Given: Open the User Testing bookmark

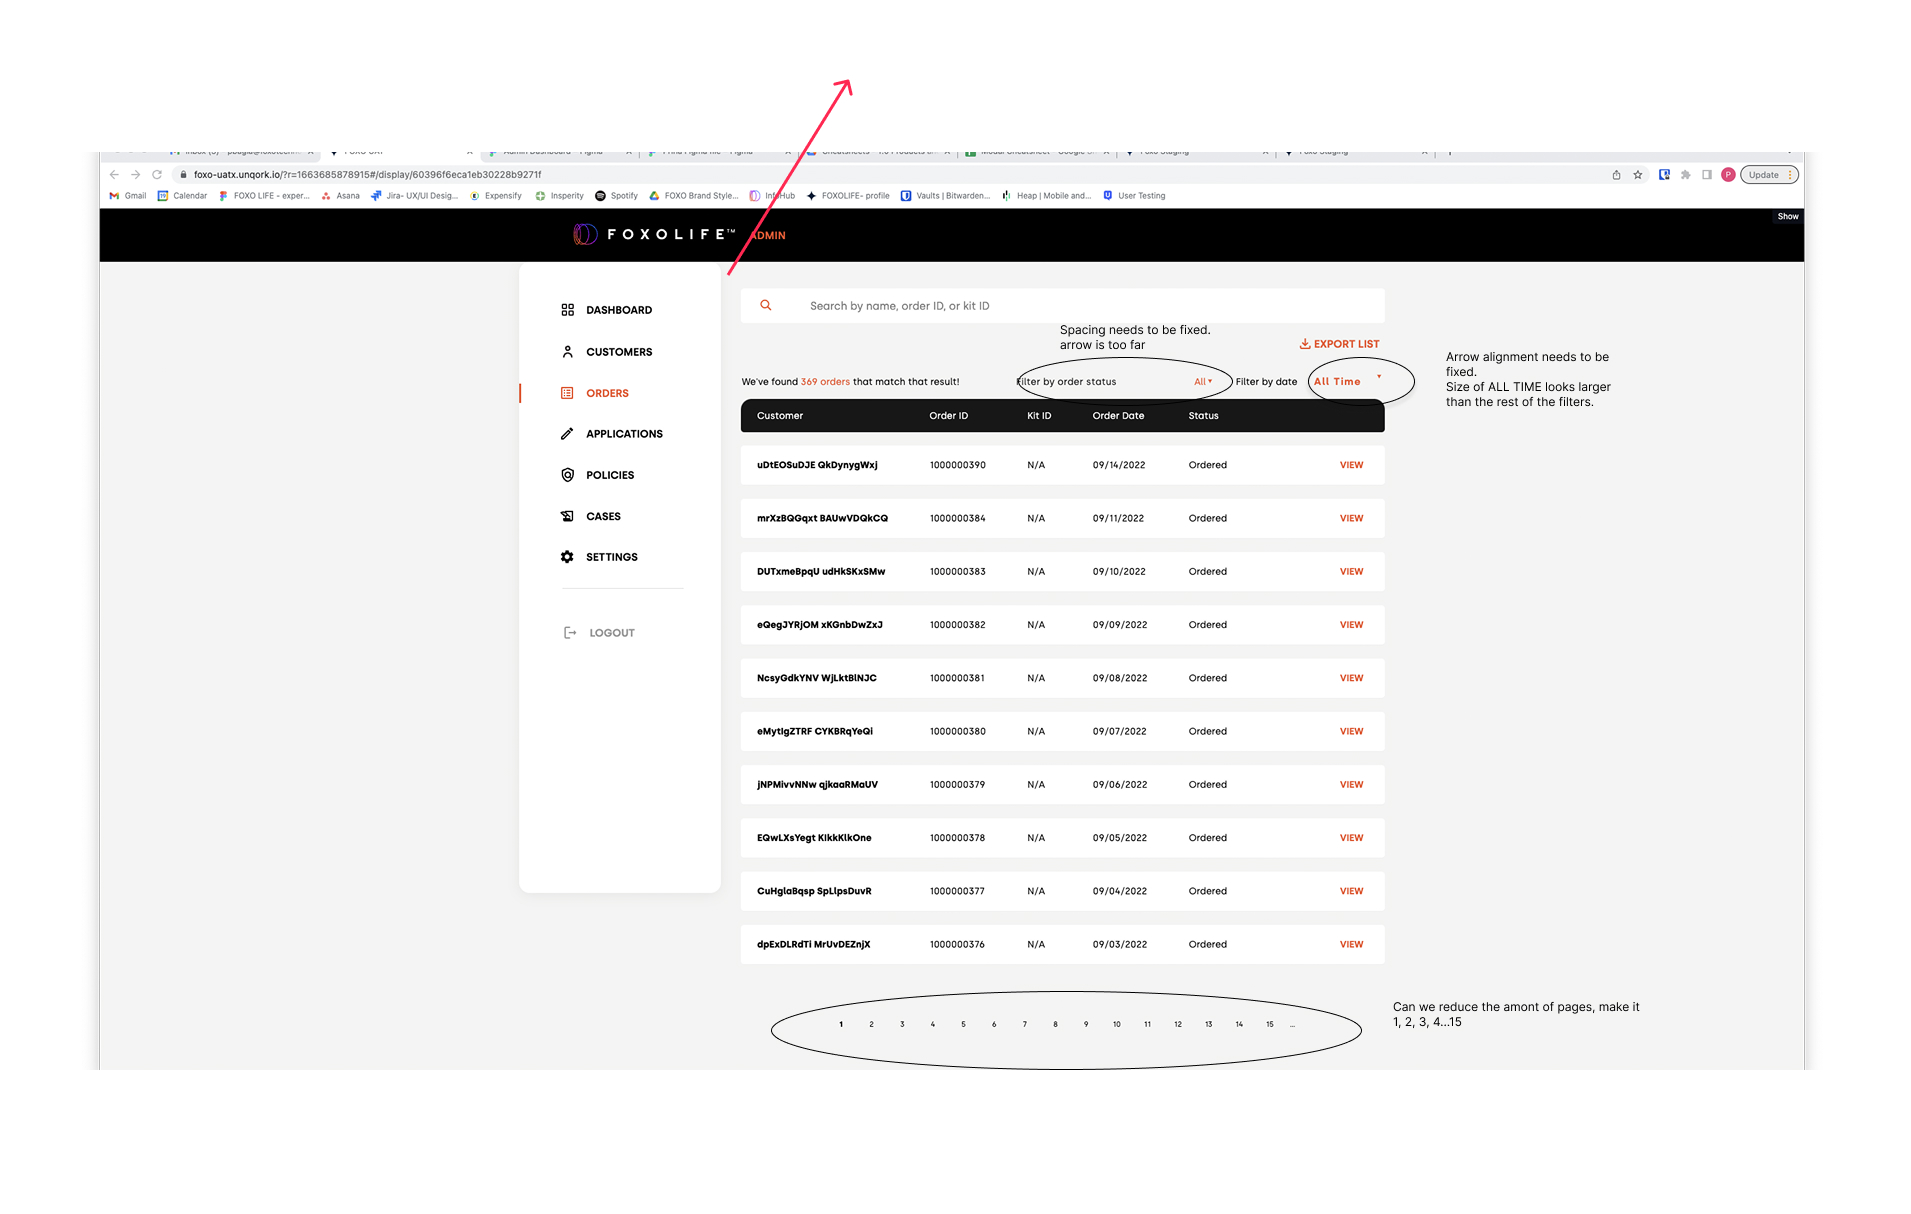Looking at the screenshot, I should [x=1135, y=196].
